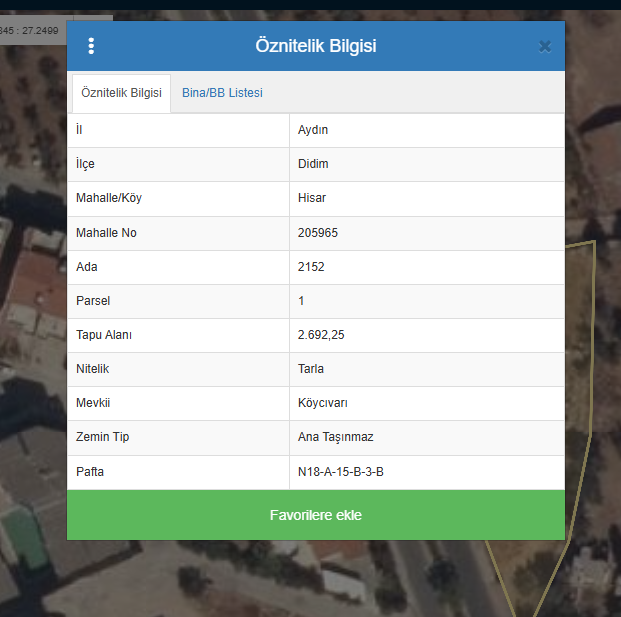Select the Öznitelik Bilgisi tab
The width and height of the screenshot is (621, 617).
121,93
